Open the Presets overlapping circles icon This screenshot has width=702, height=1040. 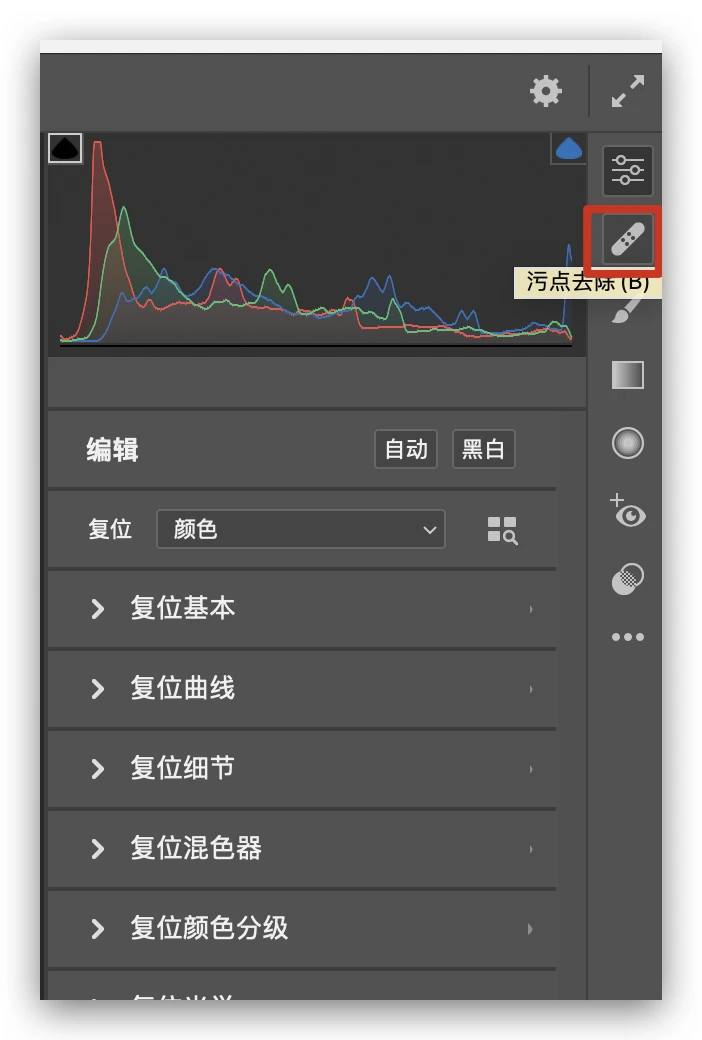tap(628, 578)
